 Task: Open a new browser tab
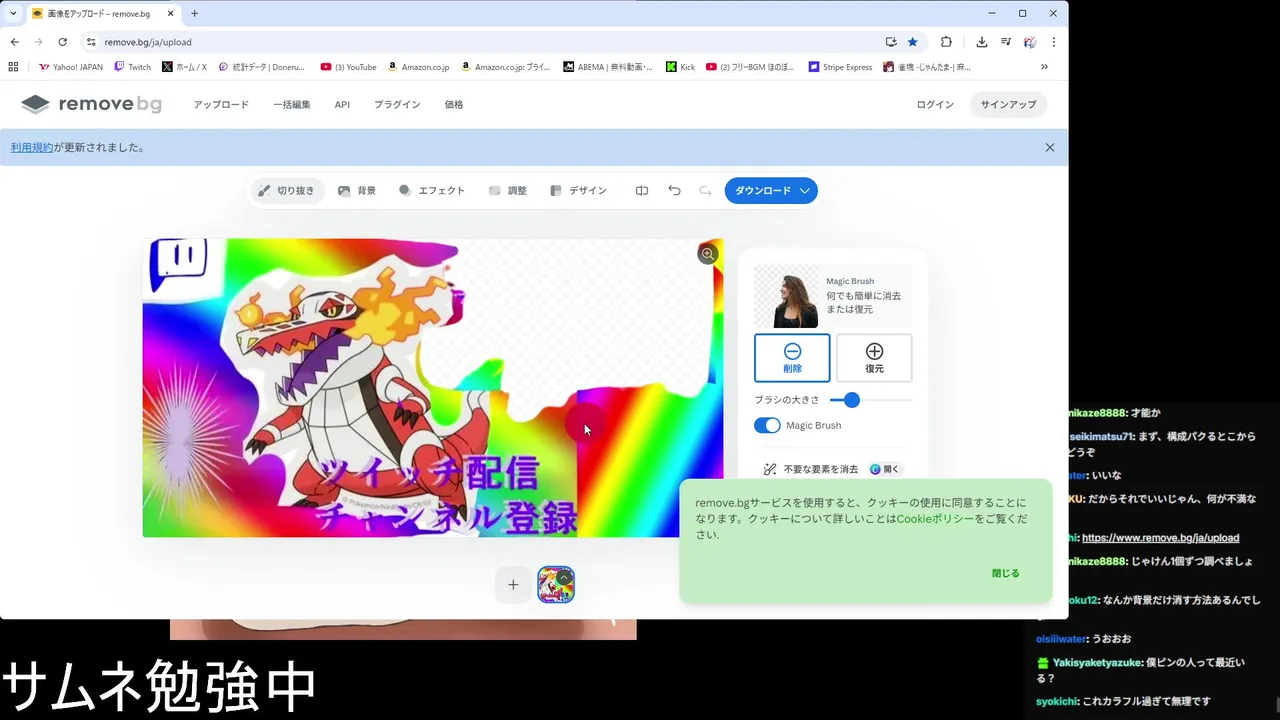(x=194, y=14)
